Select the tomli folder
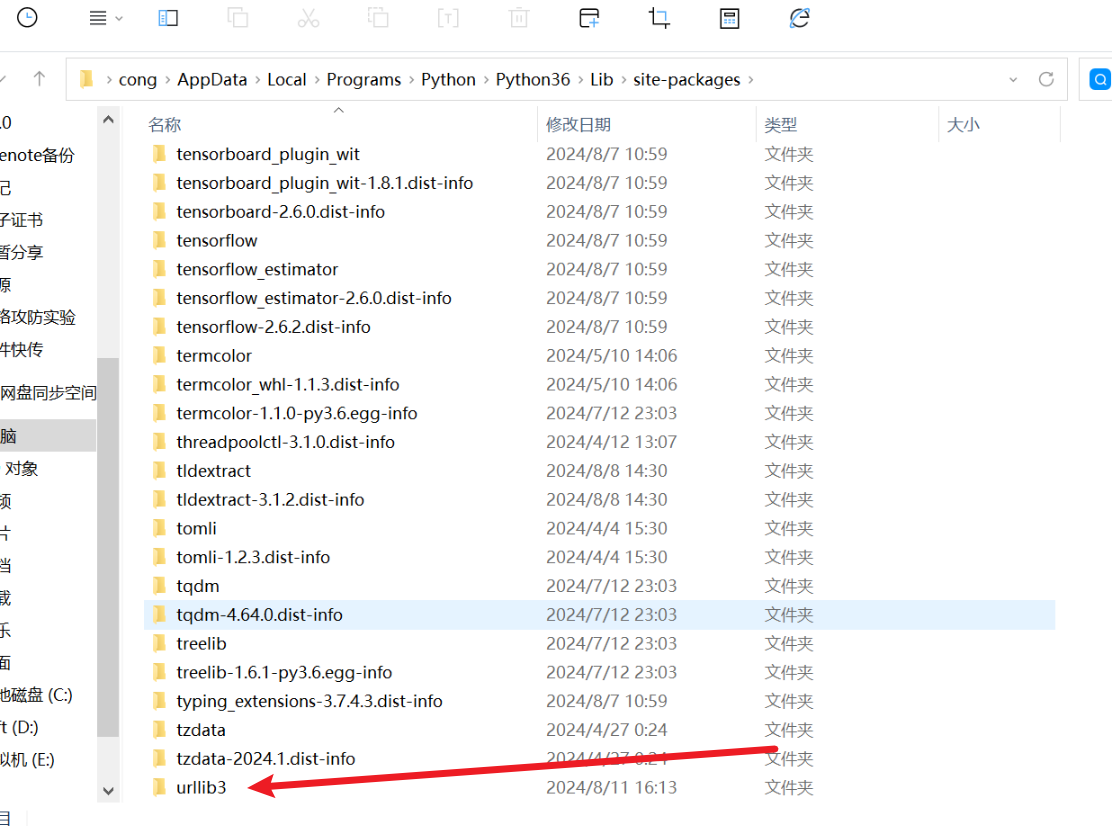Viewport: 1112px width, 831px height. point(196,528)
